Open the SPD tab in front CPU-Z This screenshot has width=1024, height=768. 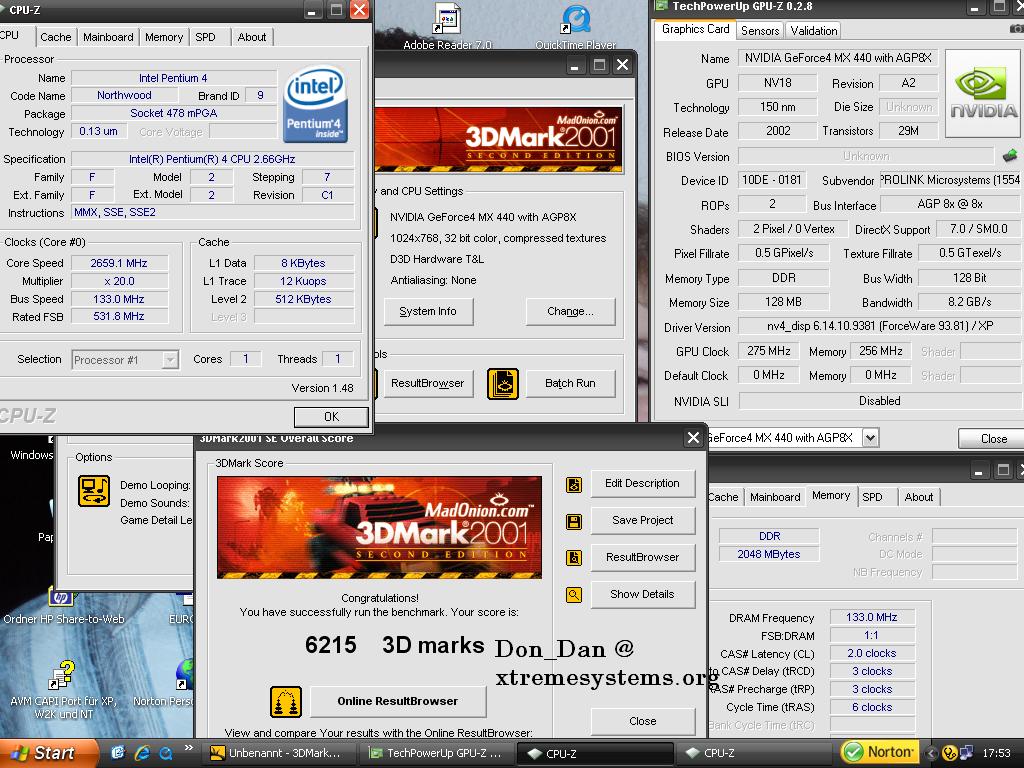(205, 37)
